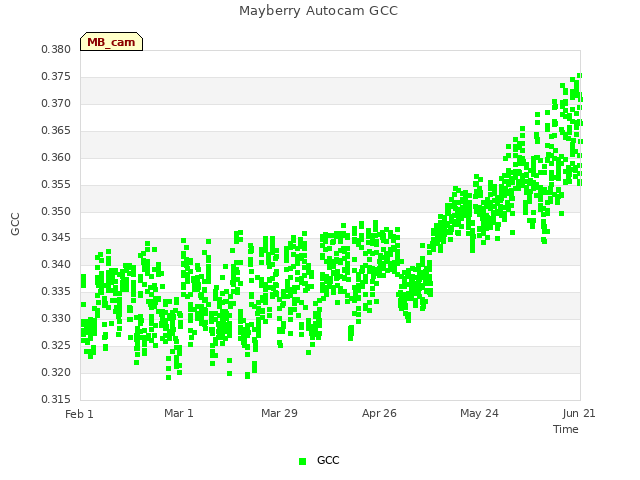Click the May 24 axis label
Image resolution: width=640 pixels, height=480 pixels.
point(479,413)
